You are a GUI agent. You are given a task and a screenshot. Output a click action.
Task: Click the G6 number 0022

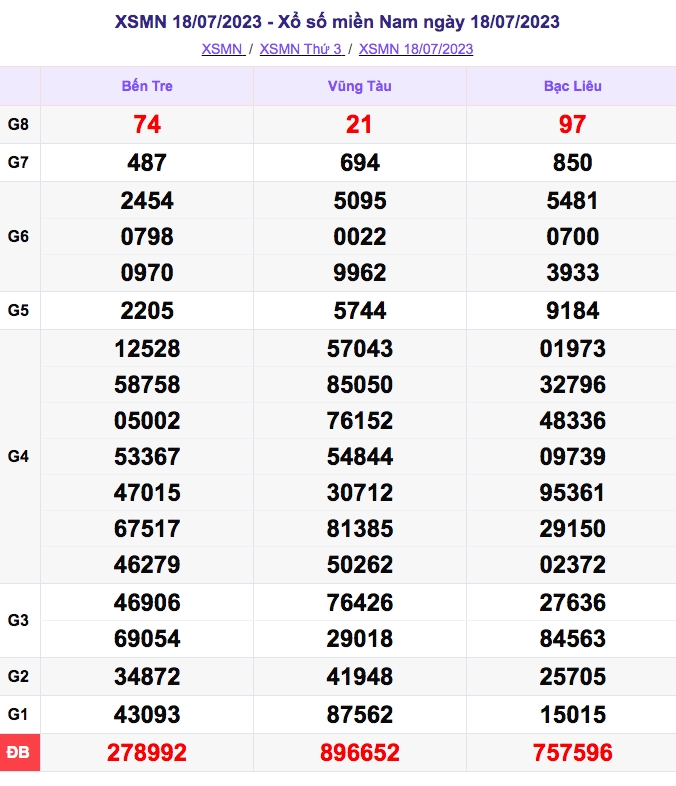[x=360, y=237]
